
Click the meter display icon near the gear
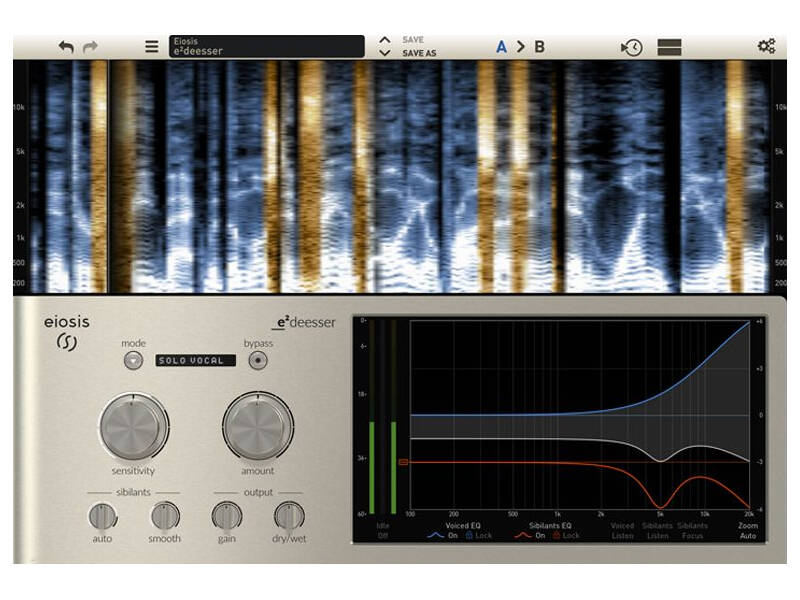[x=670, y=45]
